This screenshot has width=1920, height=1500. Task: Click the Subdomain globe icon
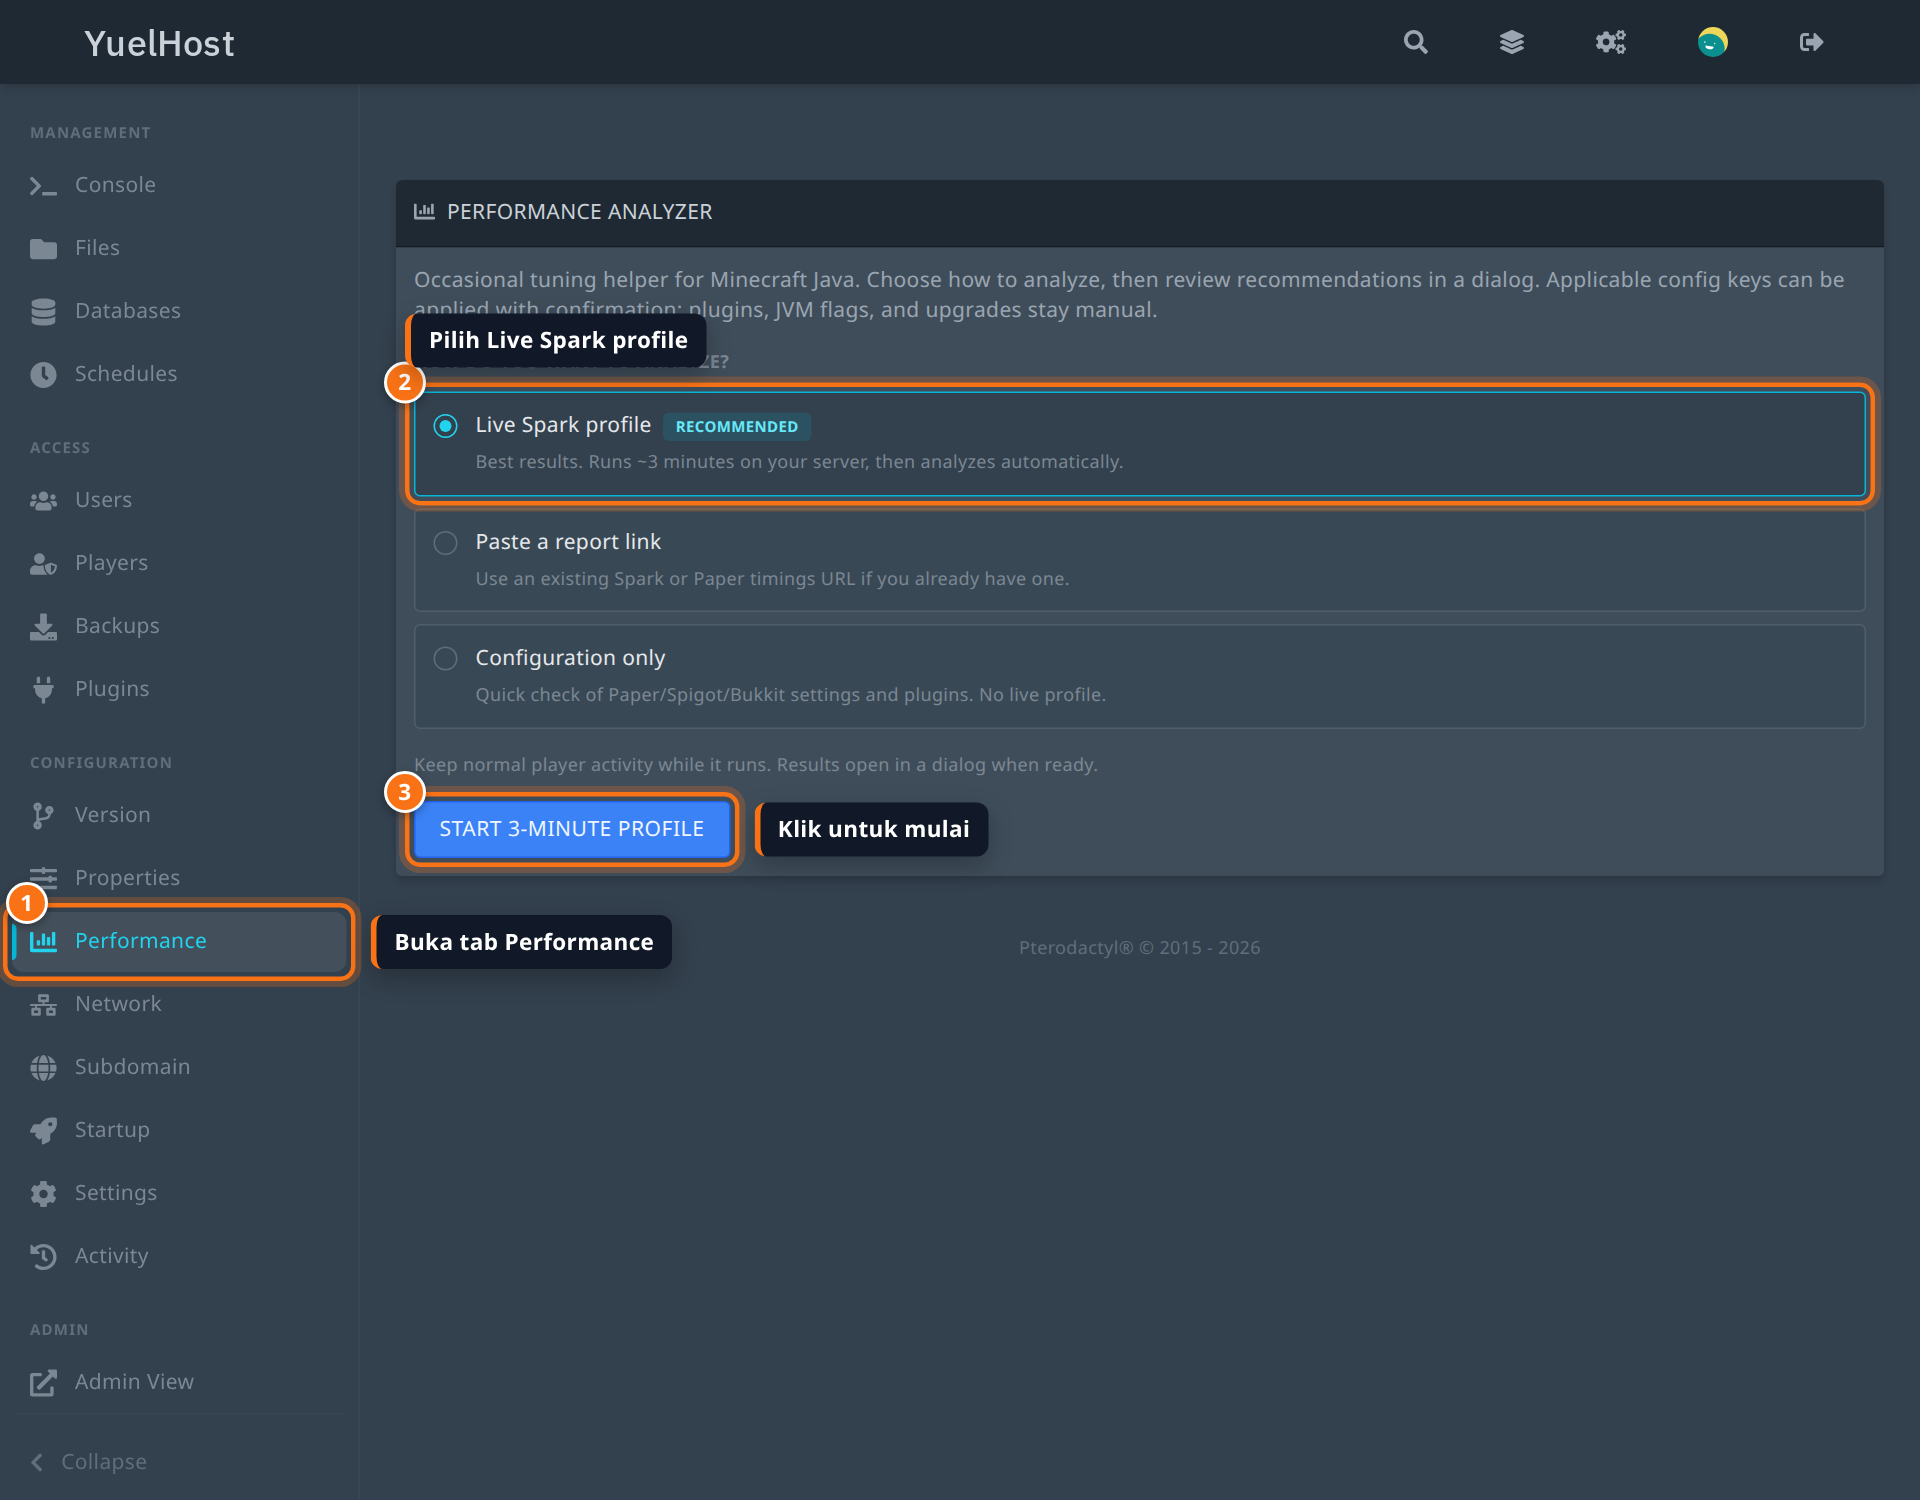[43, 1068]
